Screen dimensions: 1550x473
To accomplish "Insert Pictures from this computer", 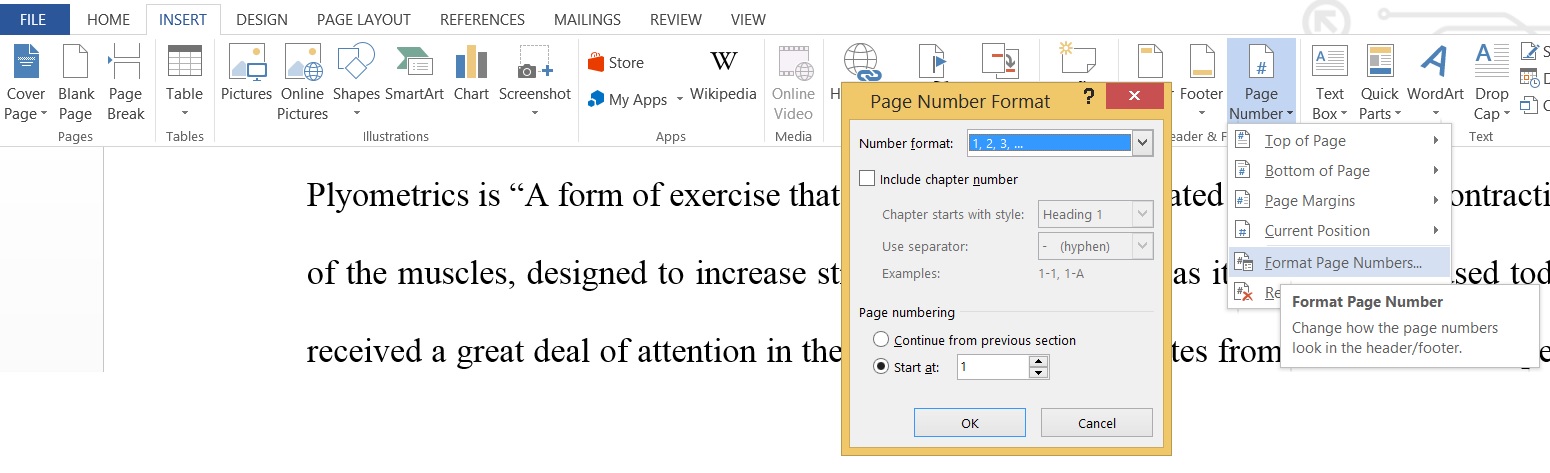I will pyautogui.click(x=247, y=74).
